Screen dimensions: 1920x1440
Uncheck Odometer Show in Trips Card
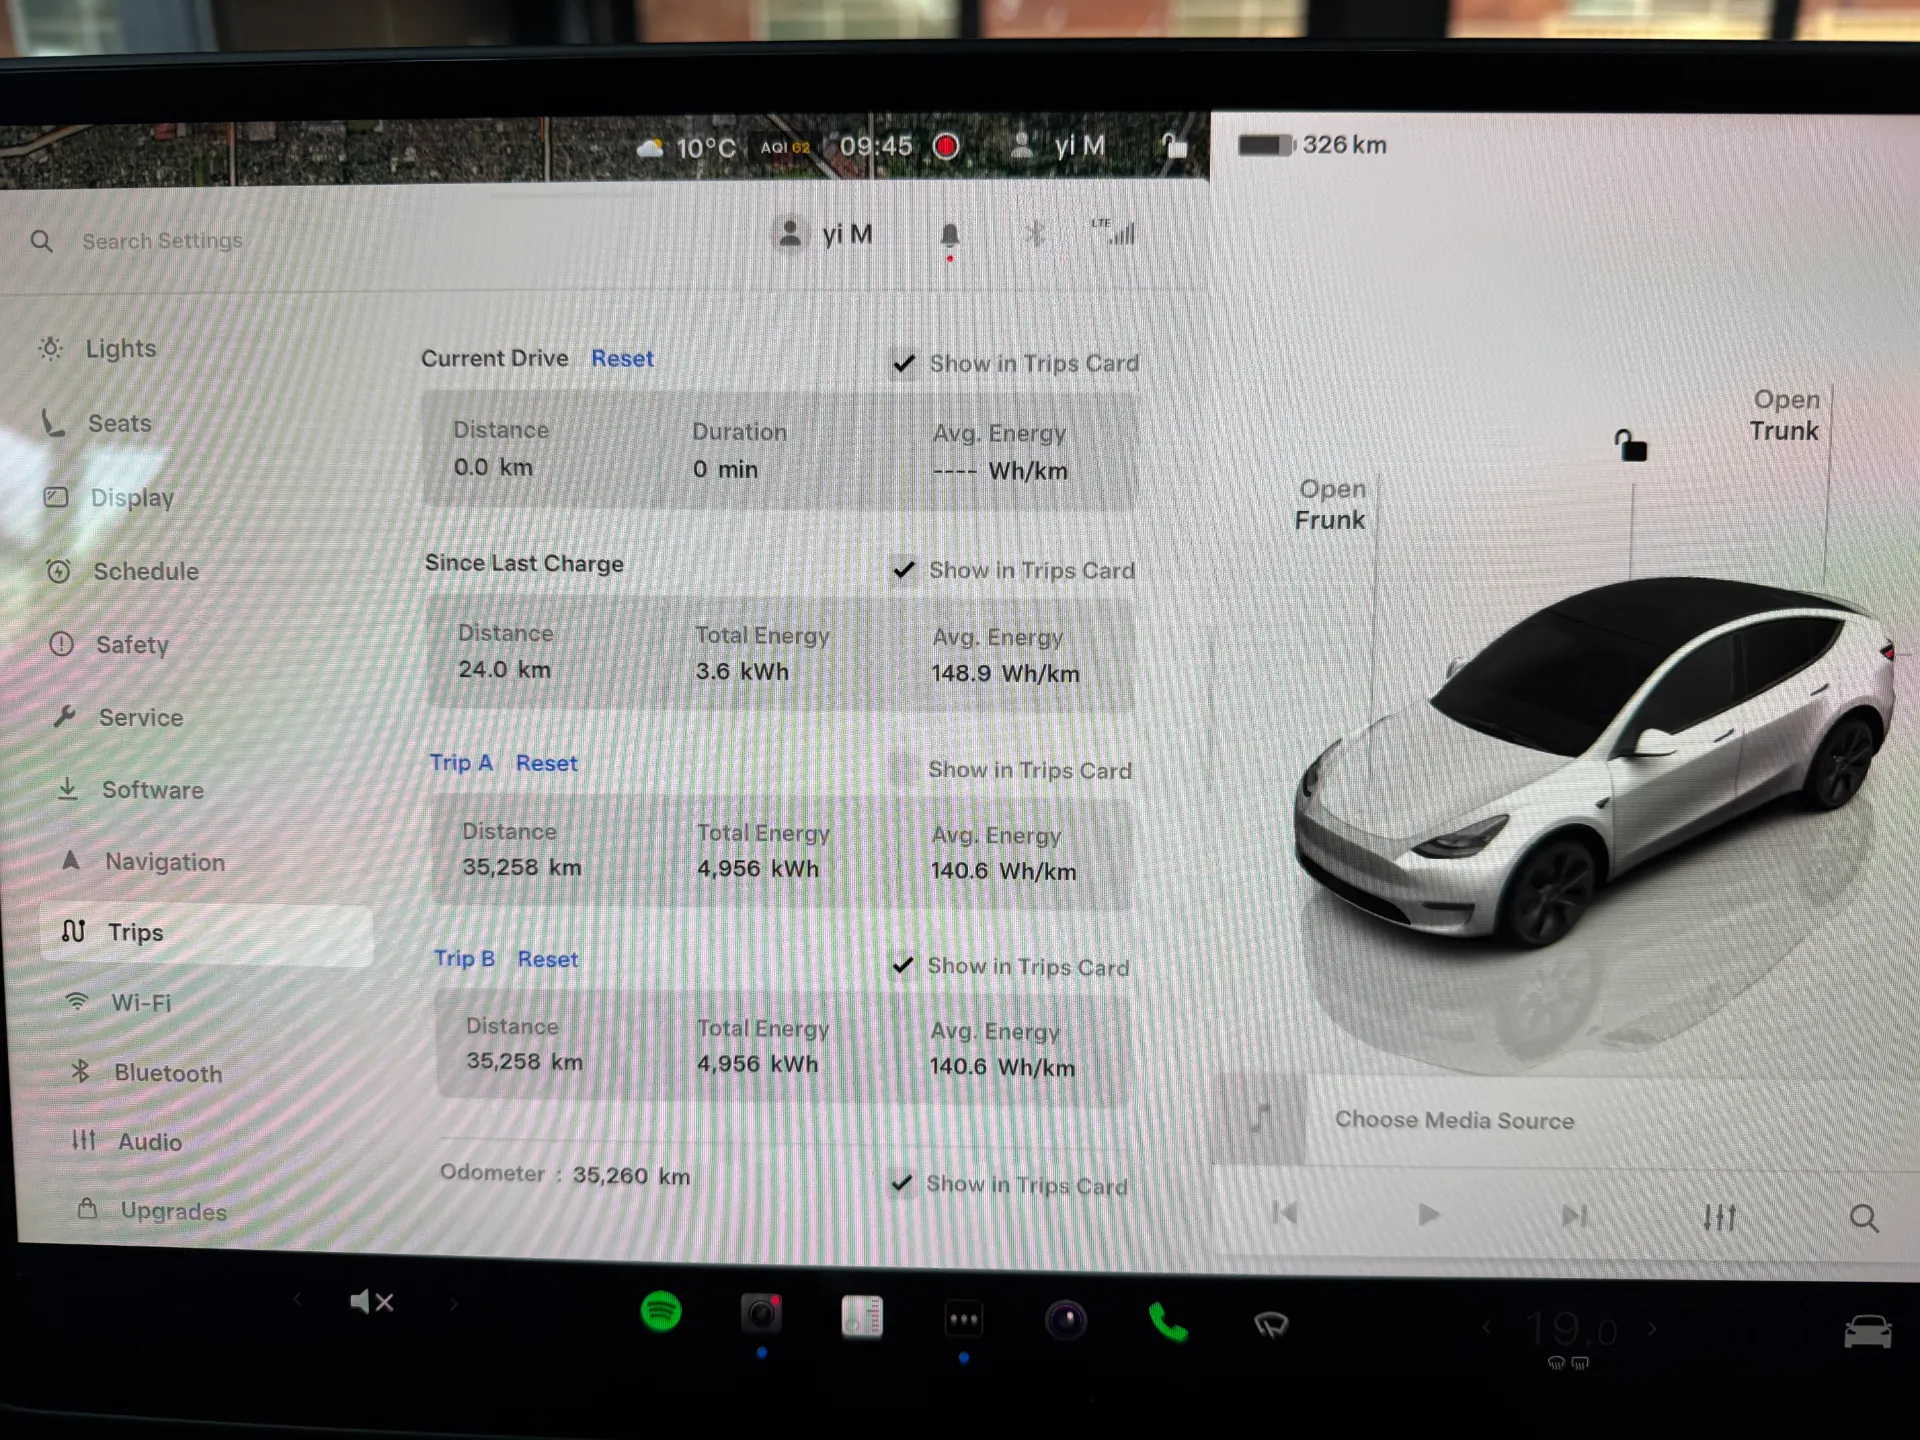pyautogui.click(x=902, y=1183)
